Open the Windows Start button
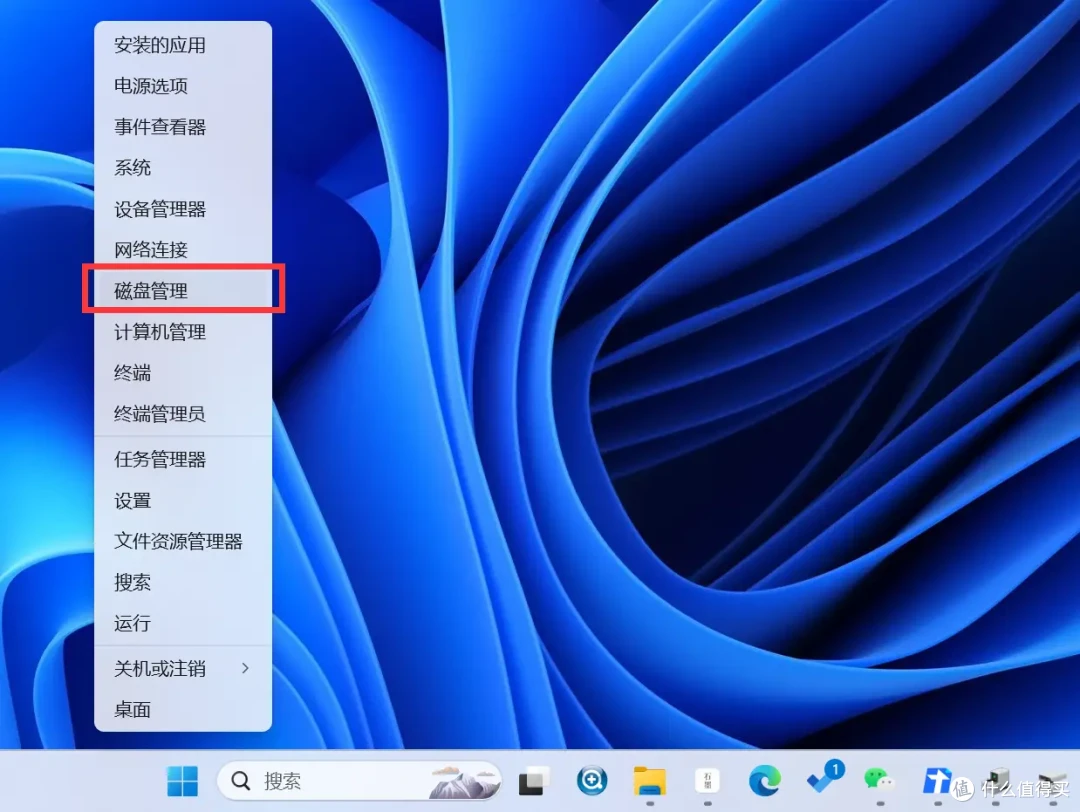This screenshot has width=1080, height=812. (183, 781)
